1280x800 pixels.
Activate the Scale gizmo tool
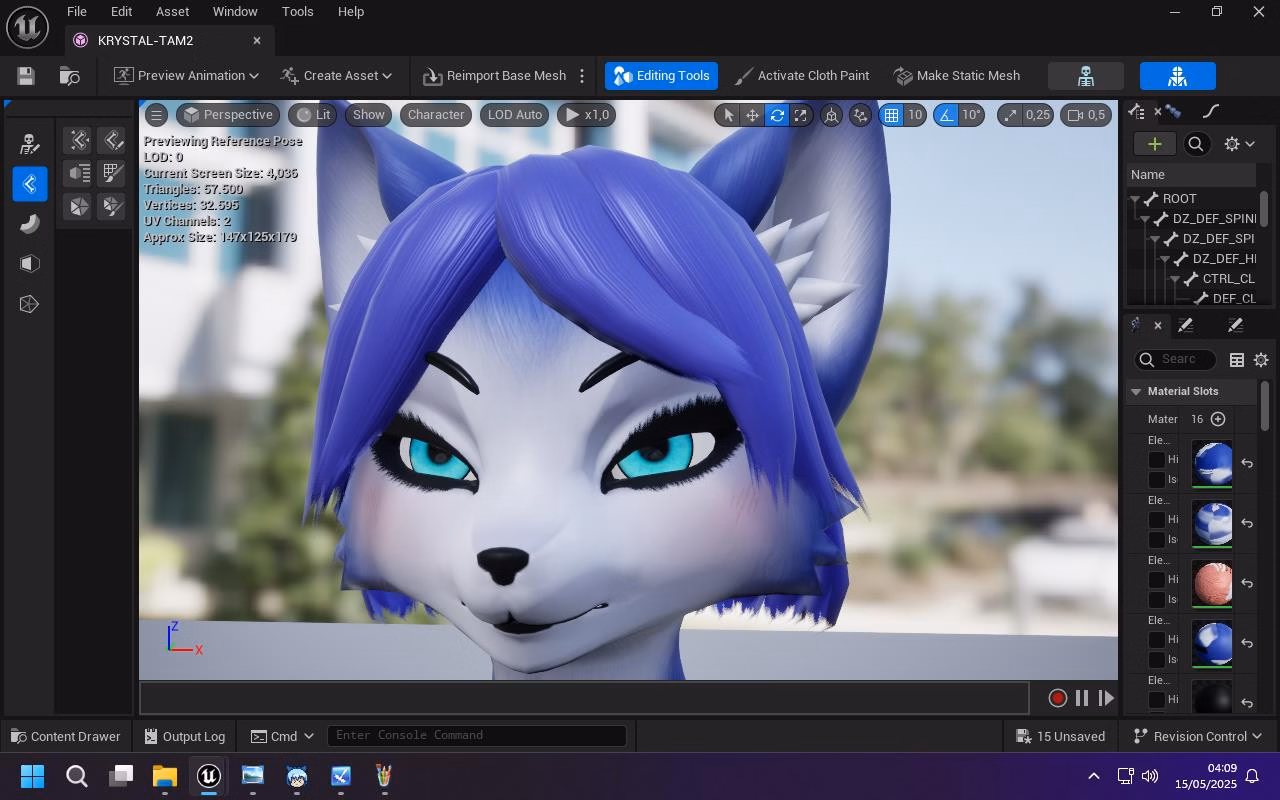click(x=800, y=115)
